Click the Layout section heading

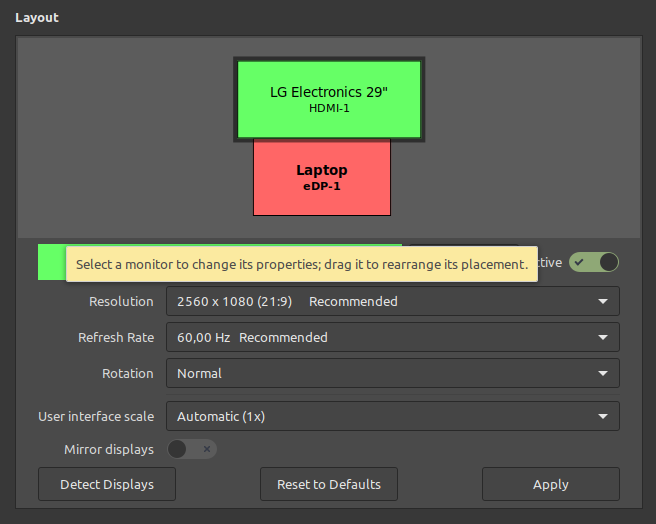[37, 17]
